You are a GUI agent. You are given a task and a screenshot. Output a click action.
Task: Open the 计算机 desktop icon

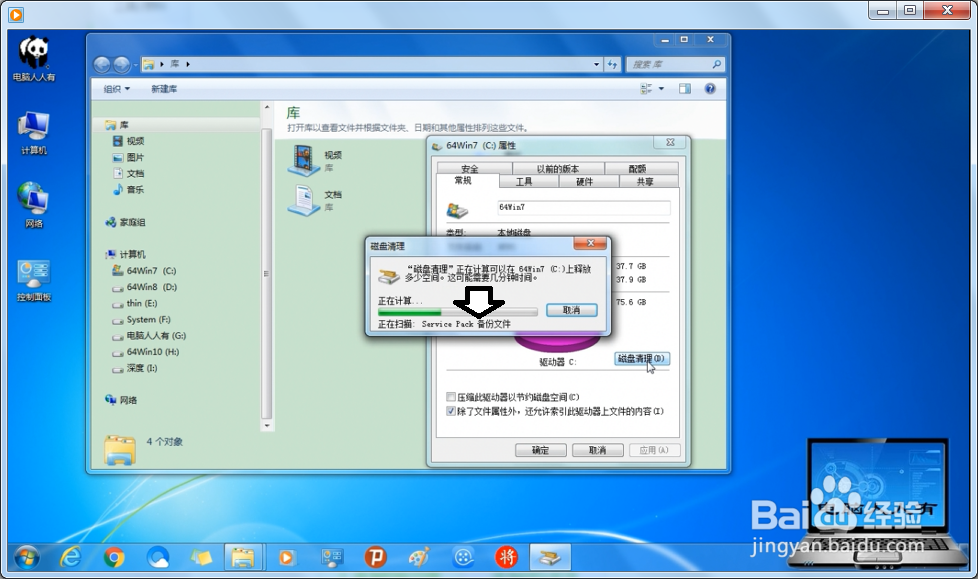click(x=34, y=133)
